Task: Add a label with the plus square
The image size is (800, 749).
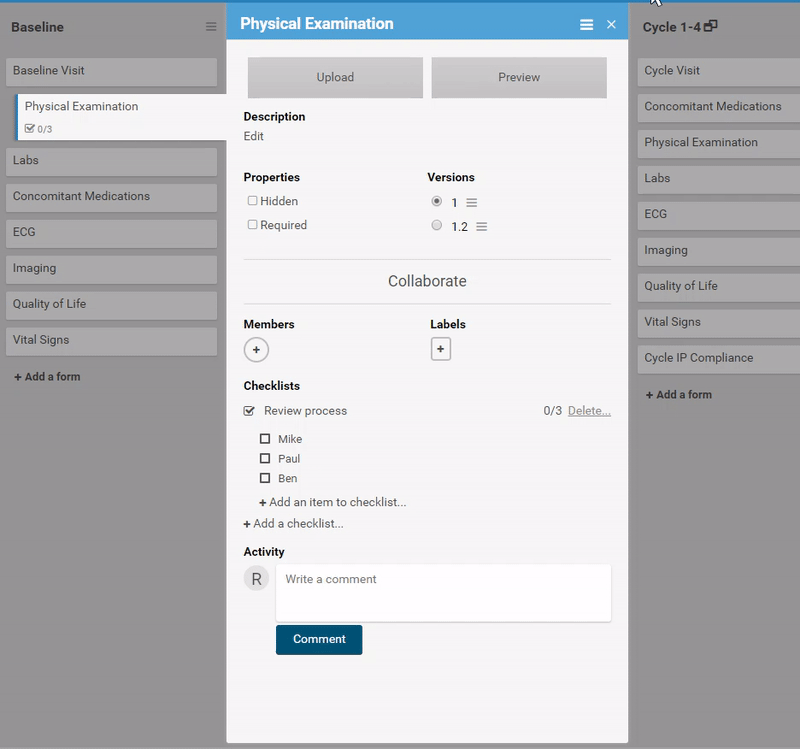Action: [441, 349]
